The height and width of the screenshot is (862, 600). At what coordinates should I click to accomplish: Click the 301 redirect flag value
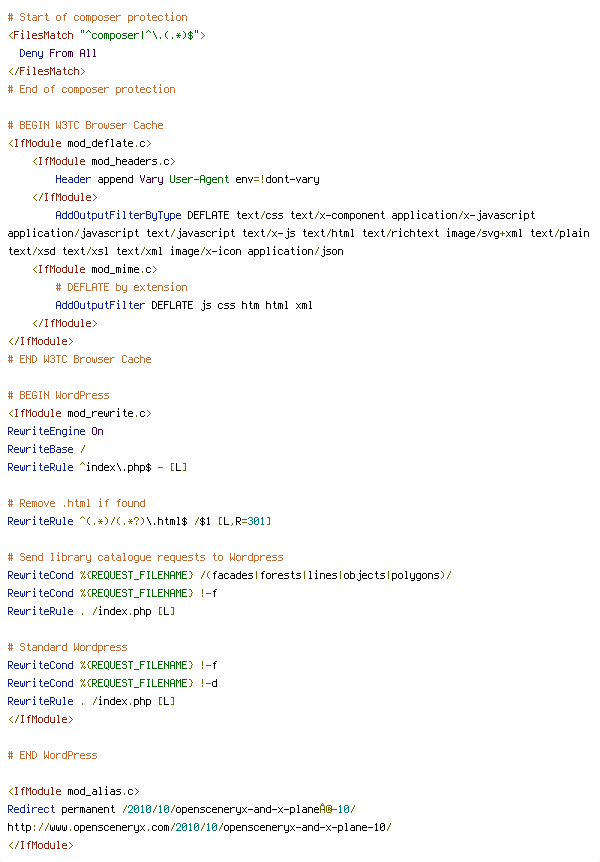pyautogui.click(x=257, y=521)
